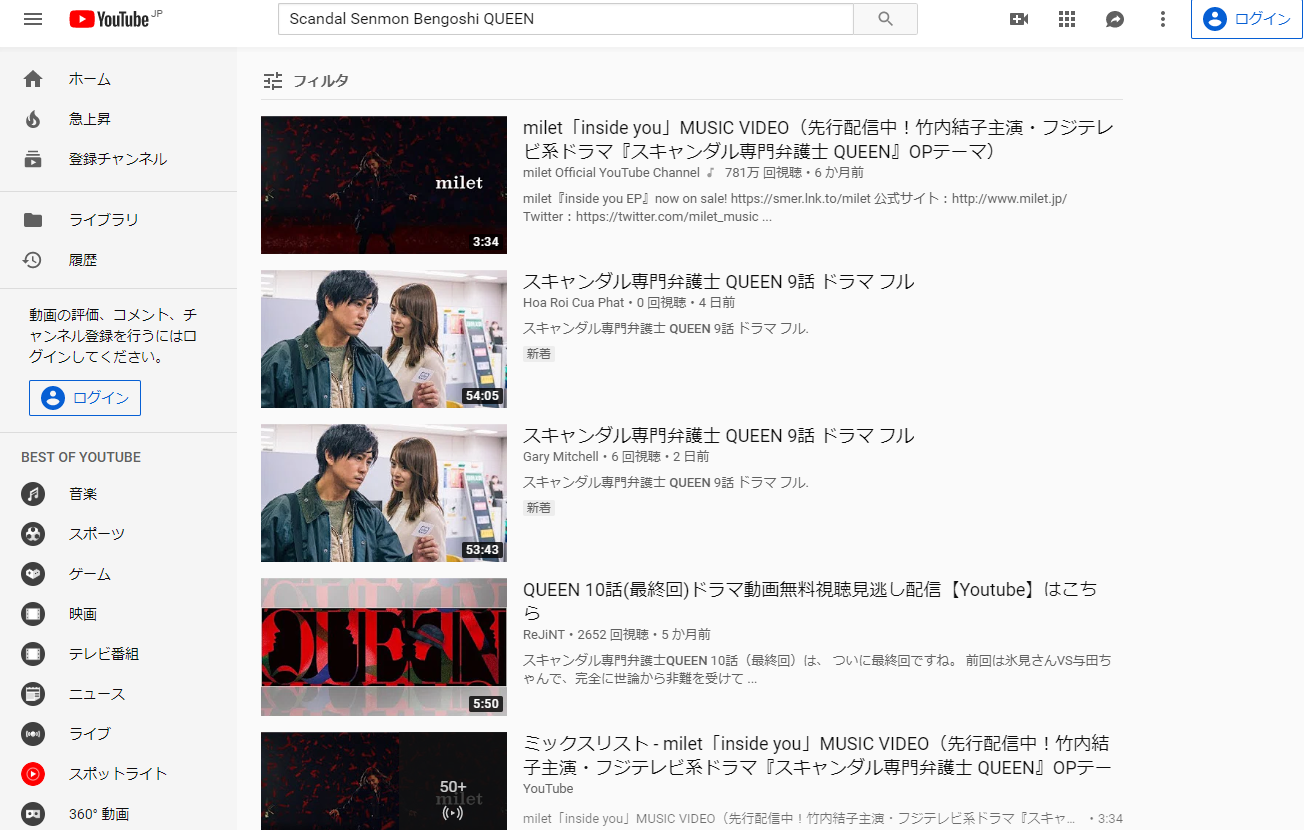The height and width of the screenshot is (830, 1306).
Task: Click the home icon in sidebar
Action: pyautogui.click(x=33, y=79)
